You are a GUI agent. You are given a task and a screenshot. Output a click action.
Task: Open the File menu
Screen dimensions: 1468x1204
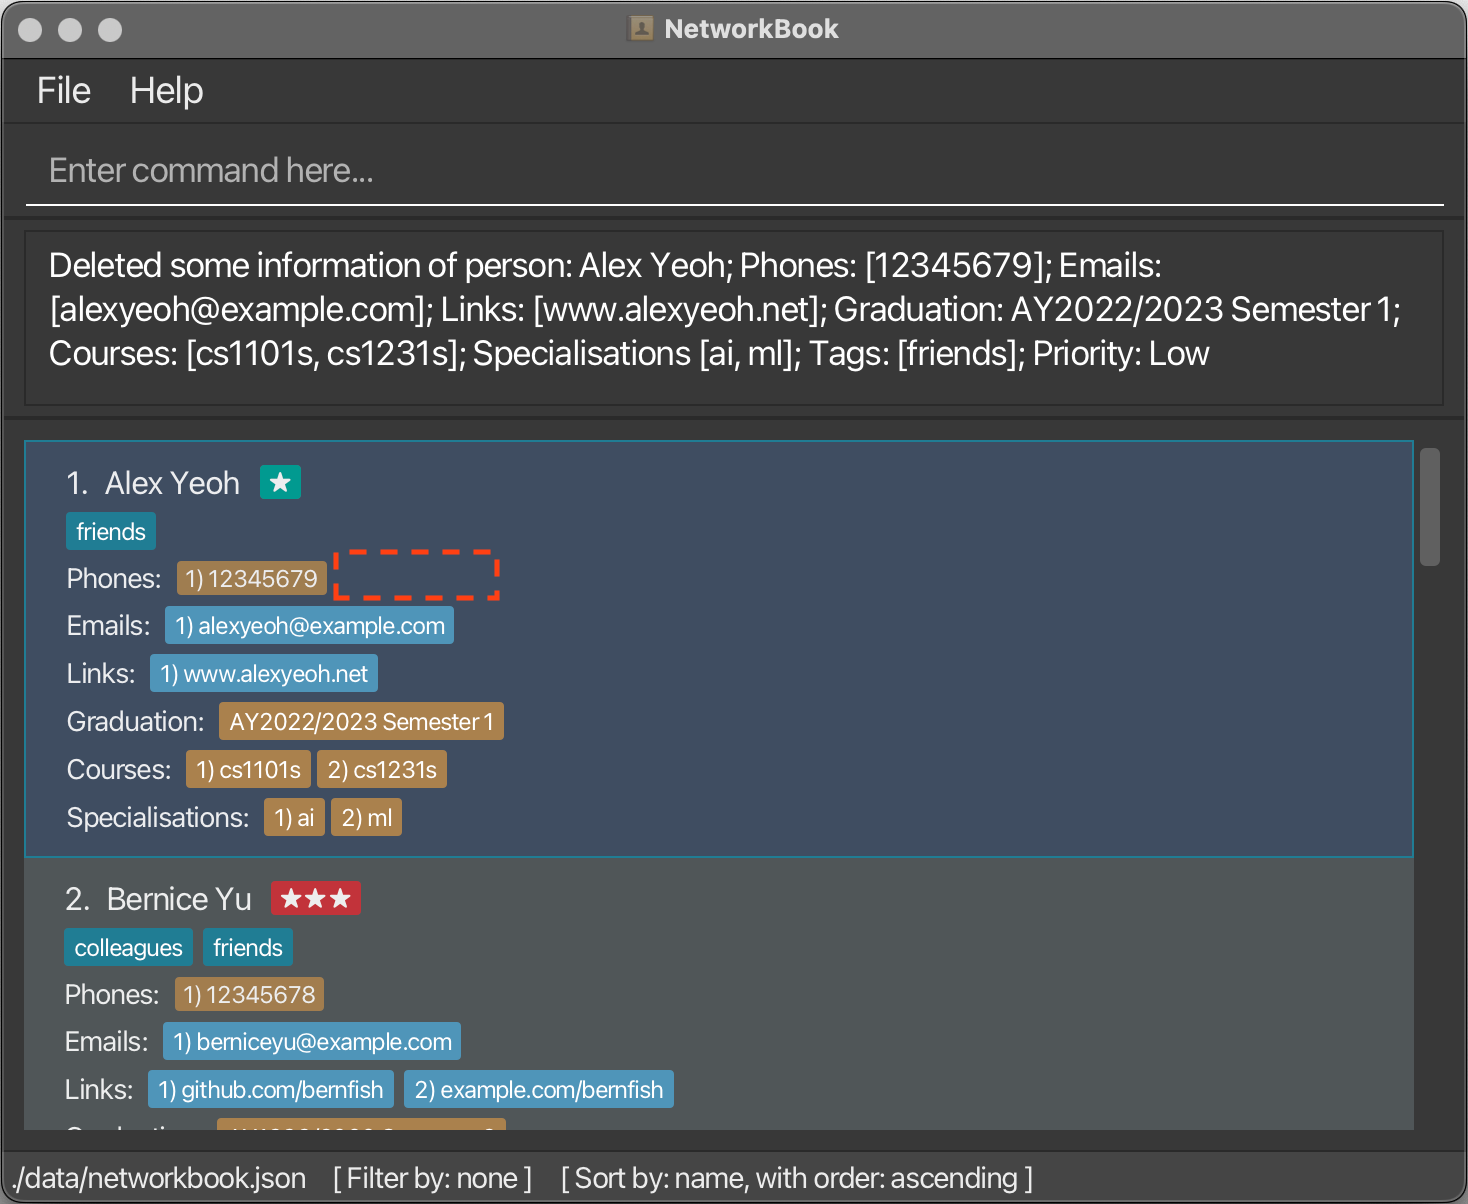coord(64,91)
